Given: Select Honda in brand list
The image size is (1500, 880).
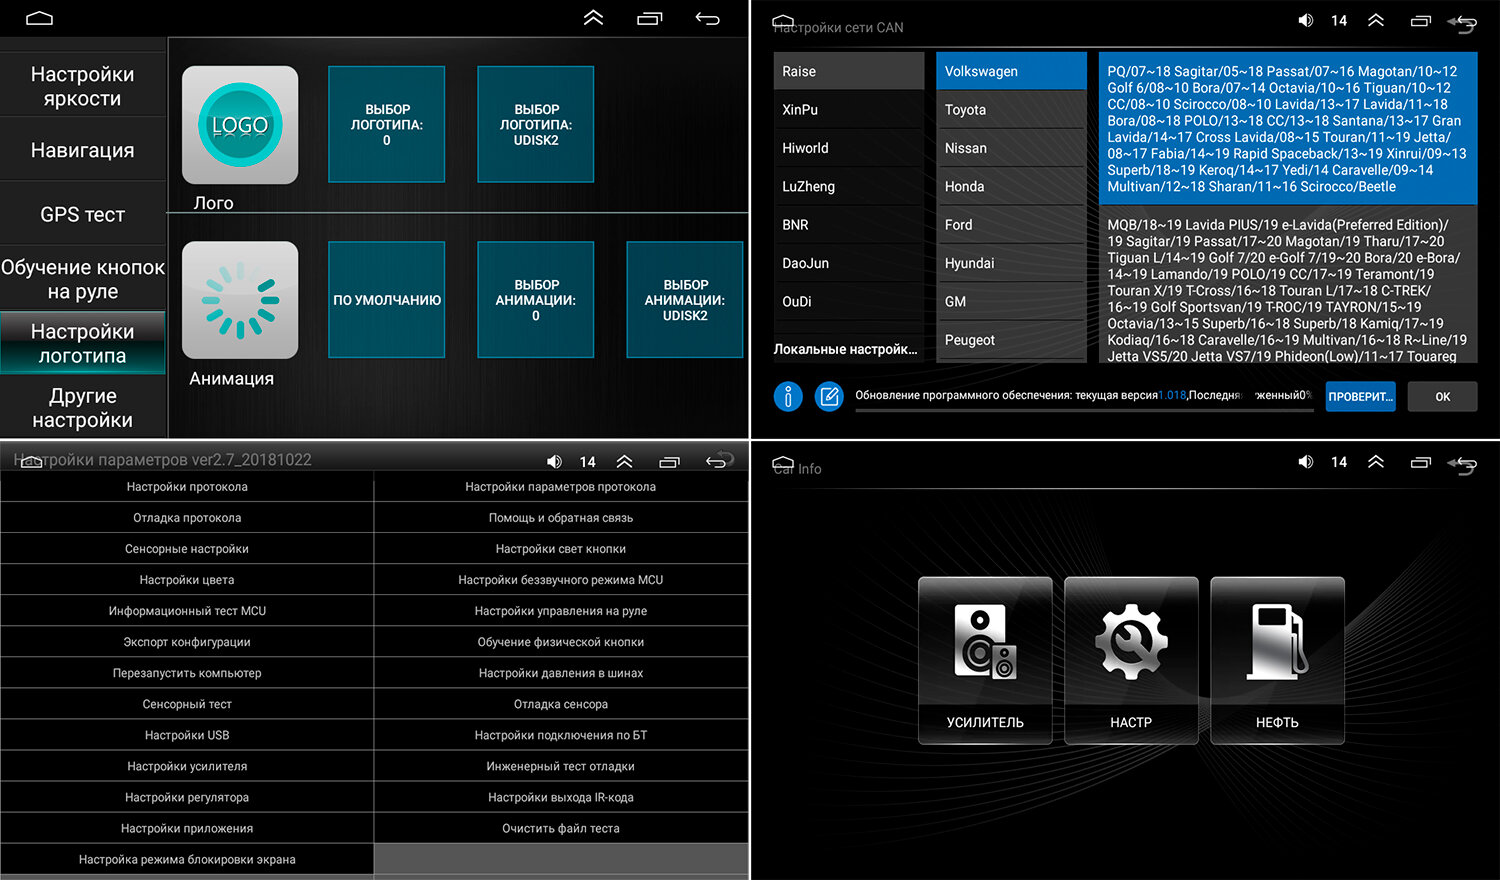Looking at the screenshot, I should [1011, 186].
